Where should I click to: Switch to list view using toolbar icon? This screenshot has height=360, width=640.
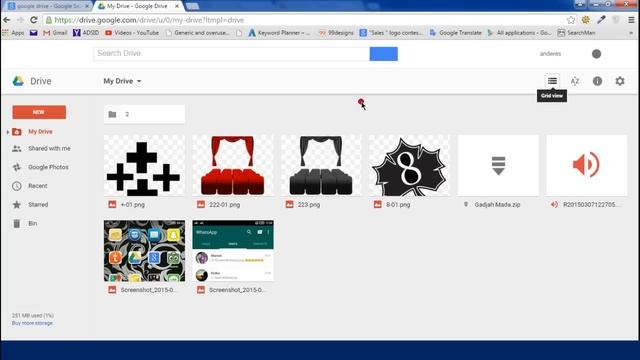click(552, 81)
